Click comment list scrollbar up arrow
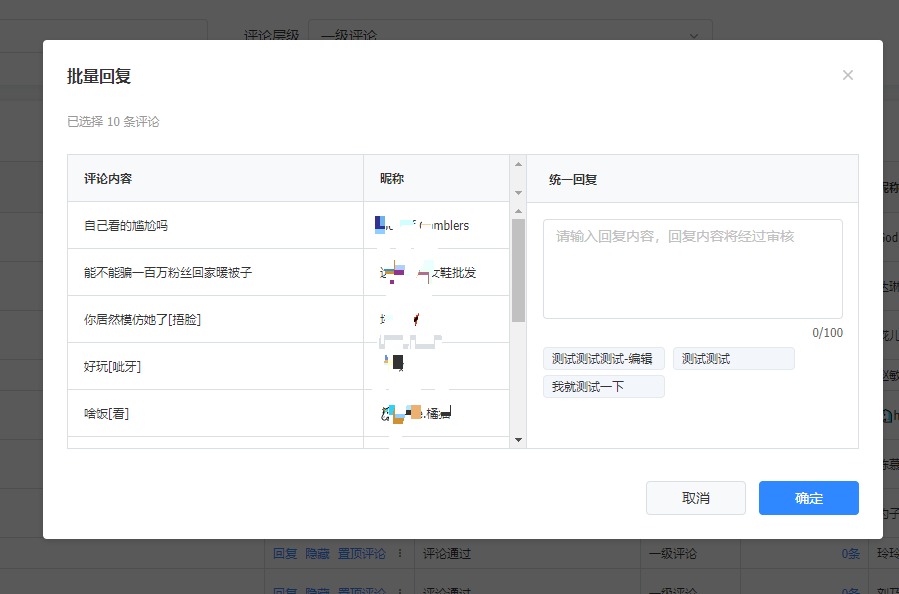The image size is (899, 594). point(518,211)
